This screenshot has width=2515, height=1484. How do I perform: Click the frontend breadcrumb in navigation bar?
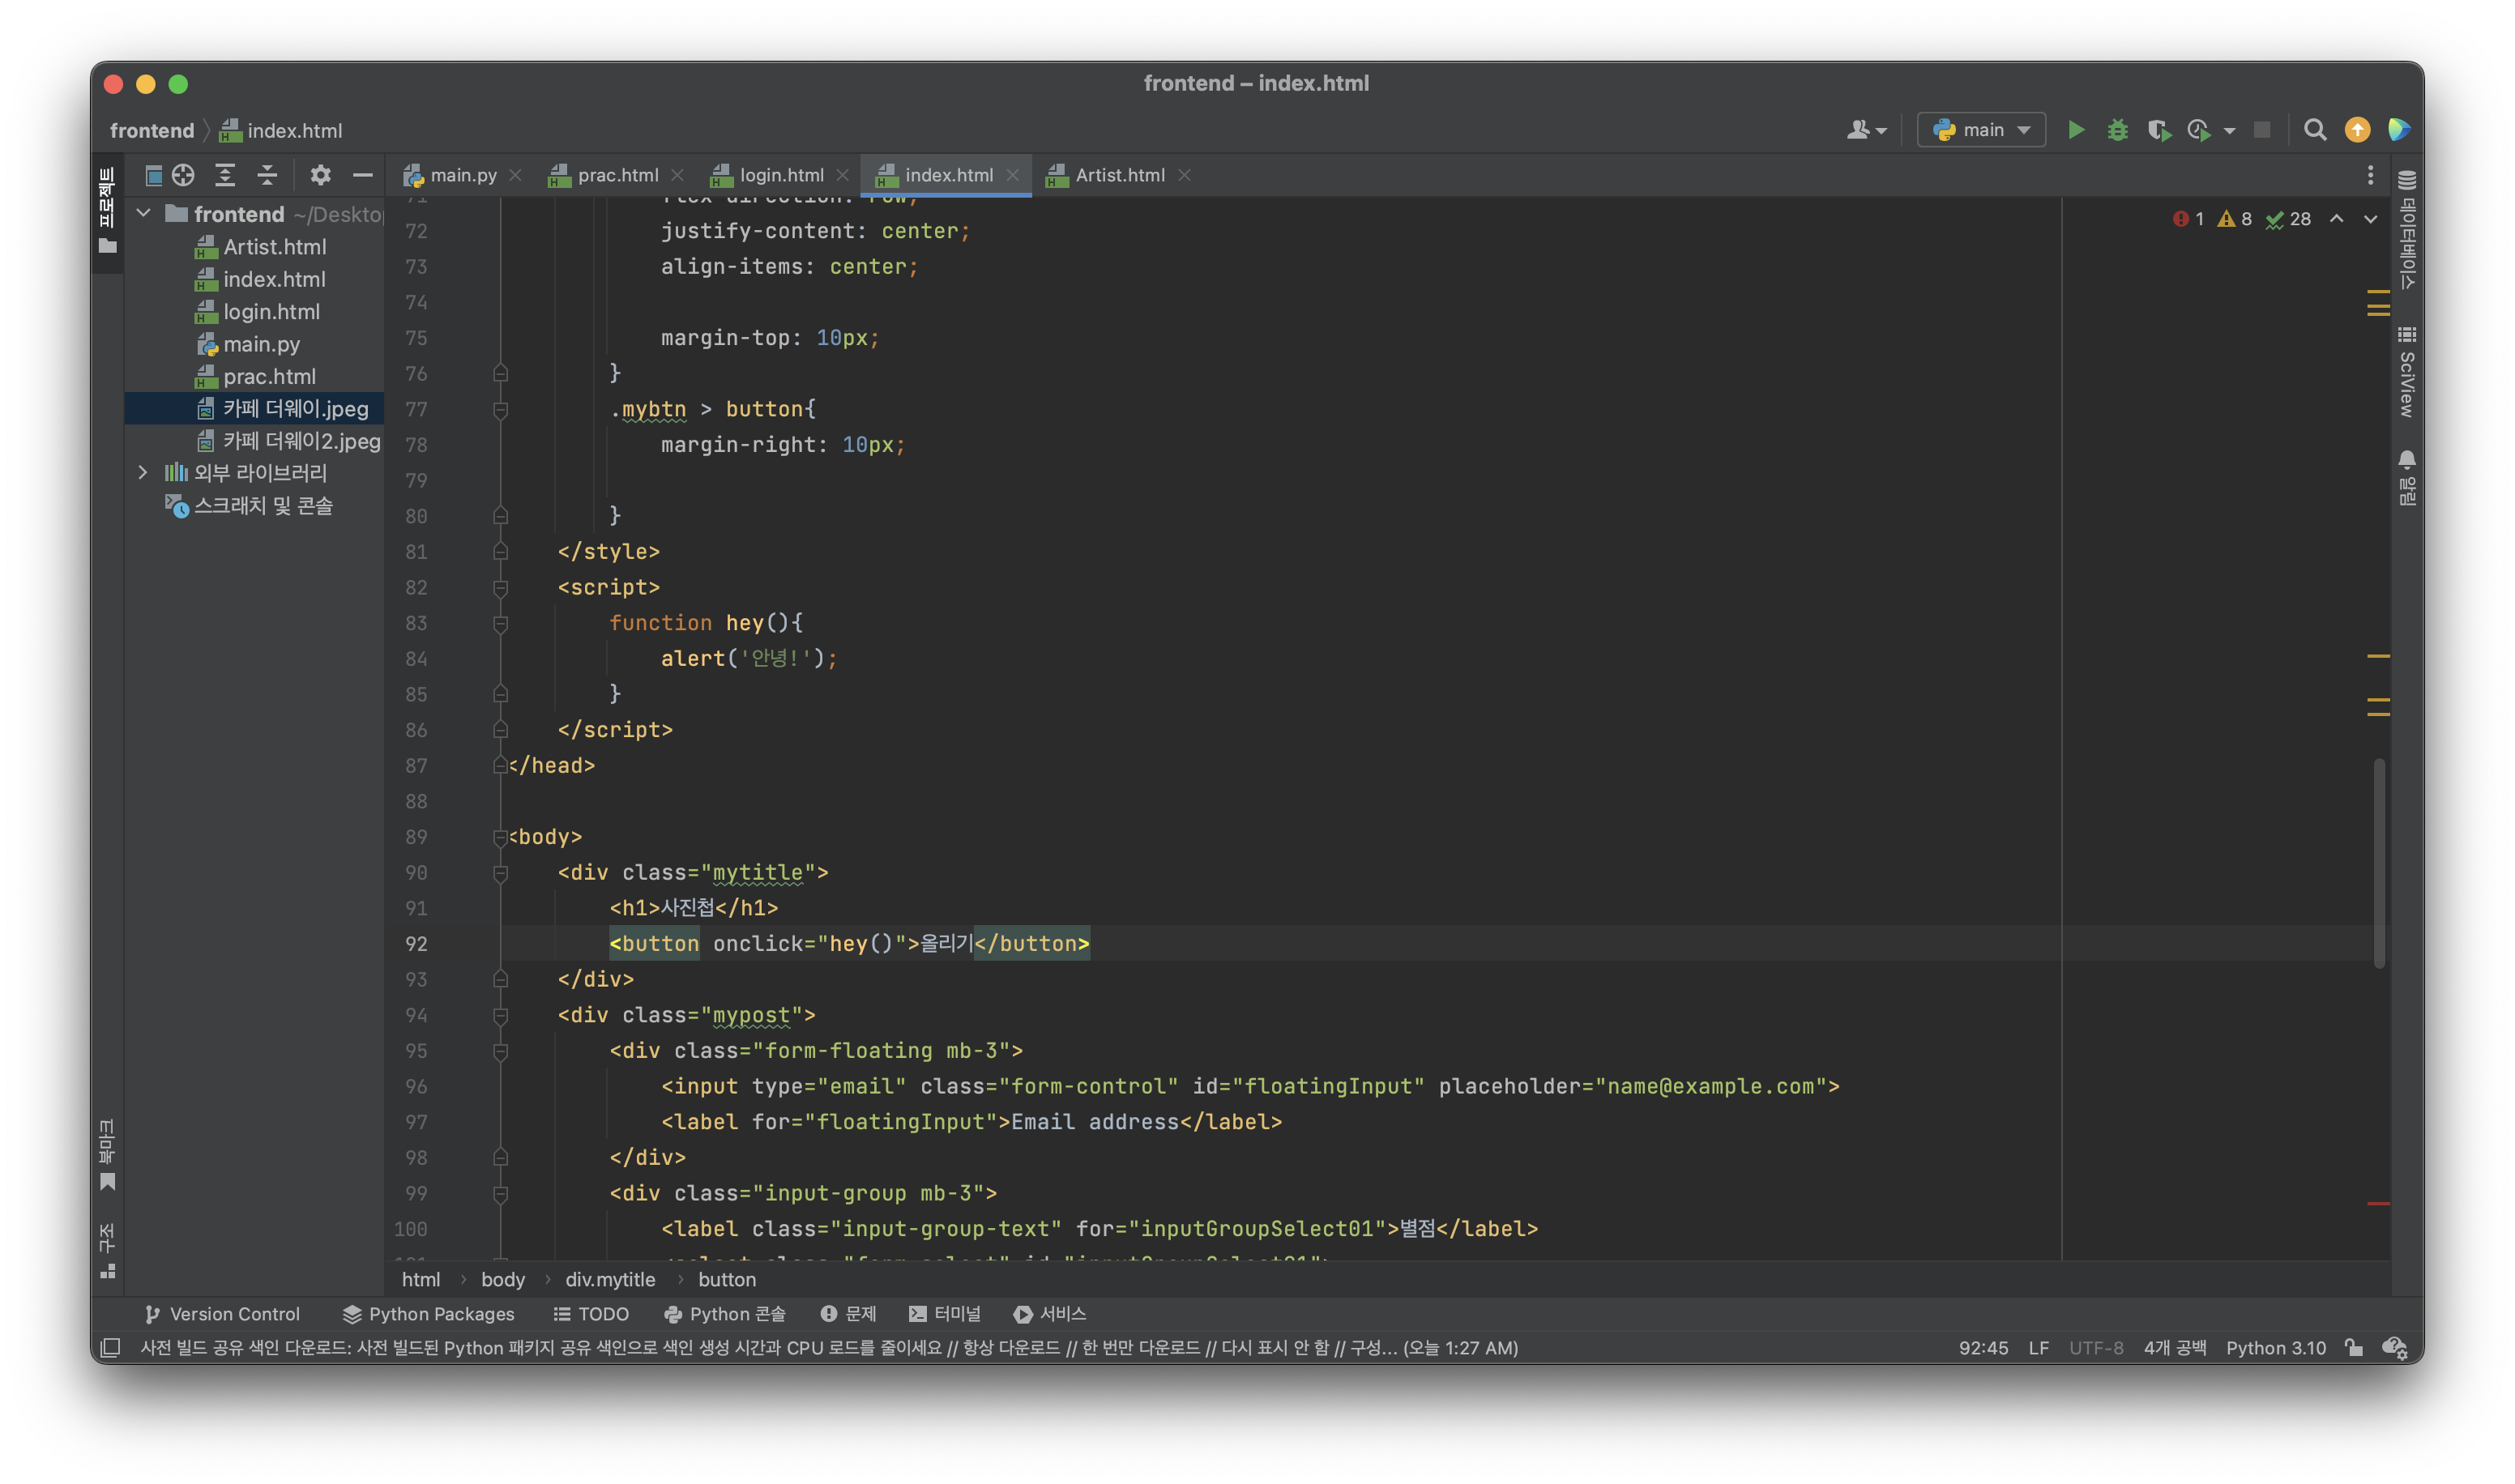pyautogui.click(x=152, y=130)
